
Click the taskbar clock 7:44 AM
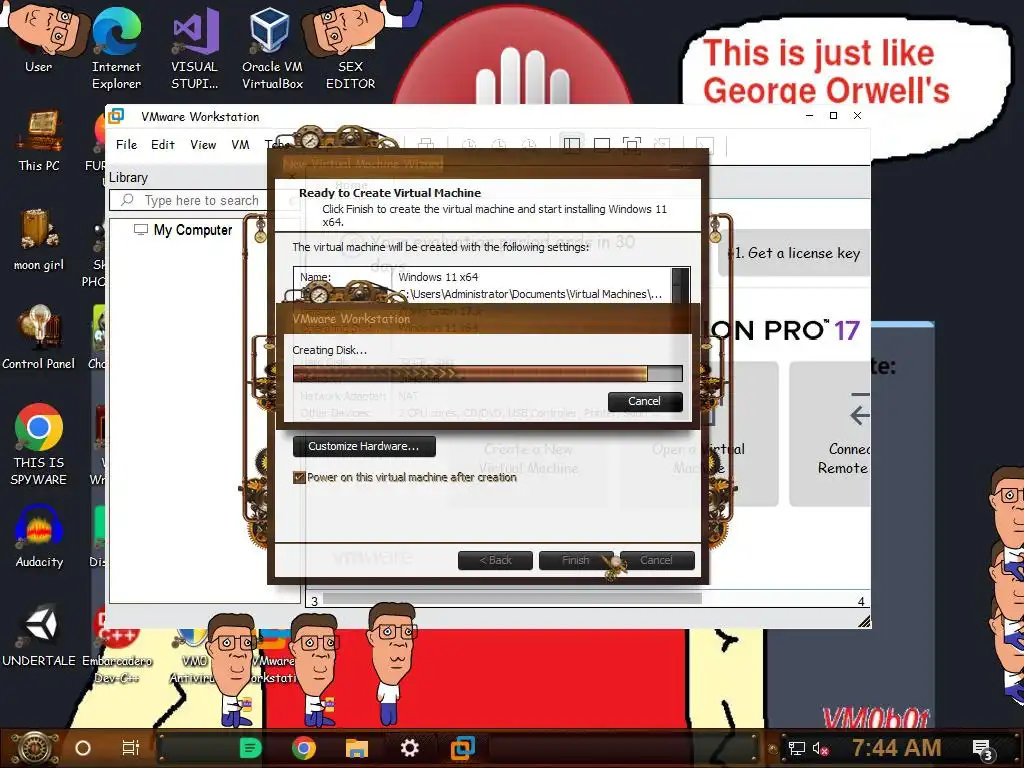(x=896, y=747)
